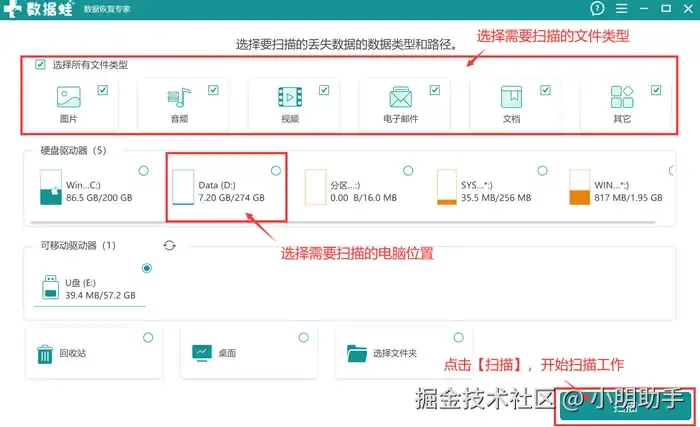Select the 选择文件夹 radio button
Screen dimensions: 700x427
point(458,337)
